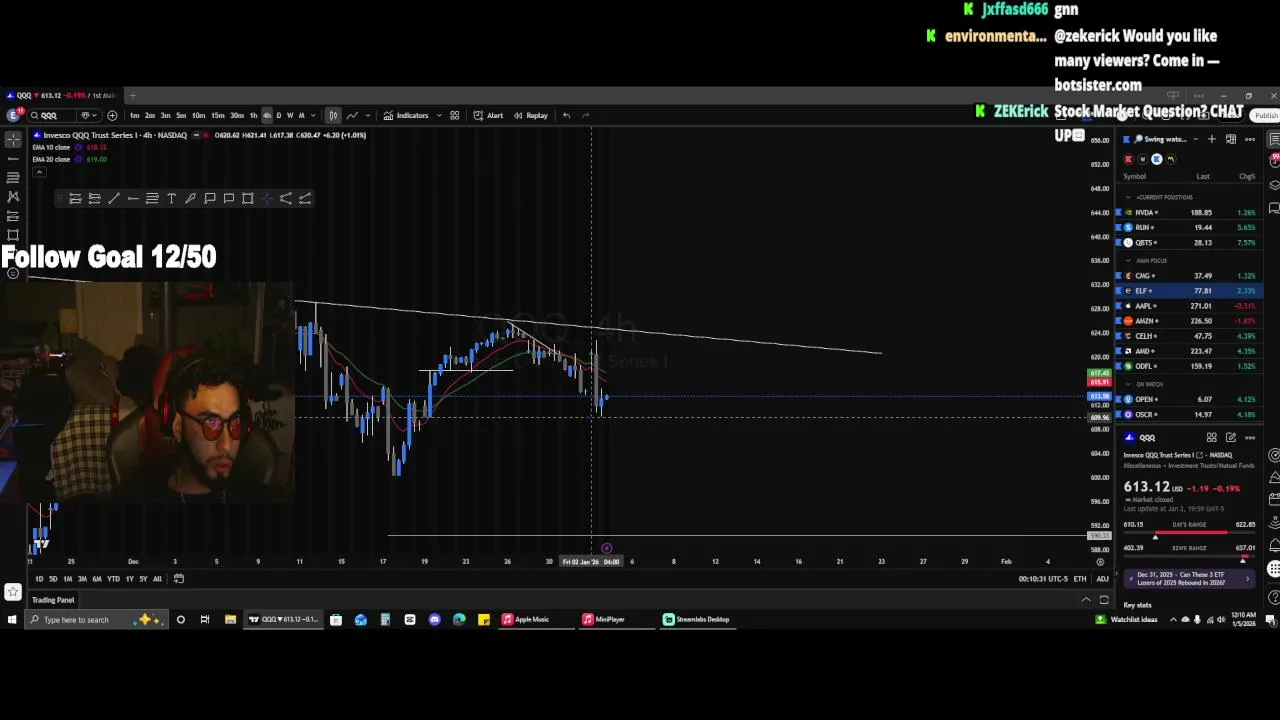Collapse the CURRENT POSITIONS section
The width and height of the screenshot is (1280, 720).
click(1129, 197)
